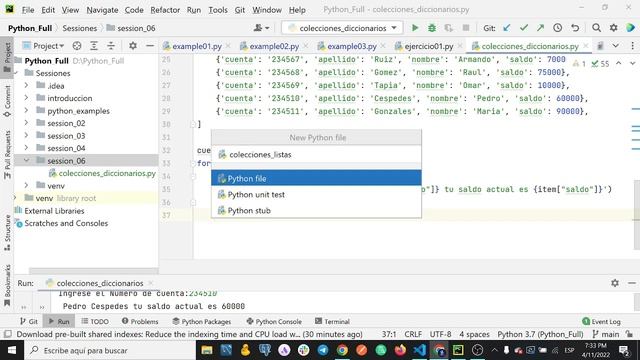Viewport: 640px width, 360px height.
Task: Open the Pull Requests side tool window
Action: [7, 154]
